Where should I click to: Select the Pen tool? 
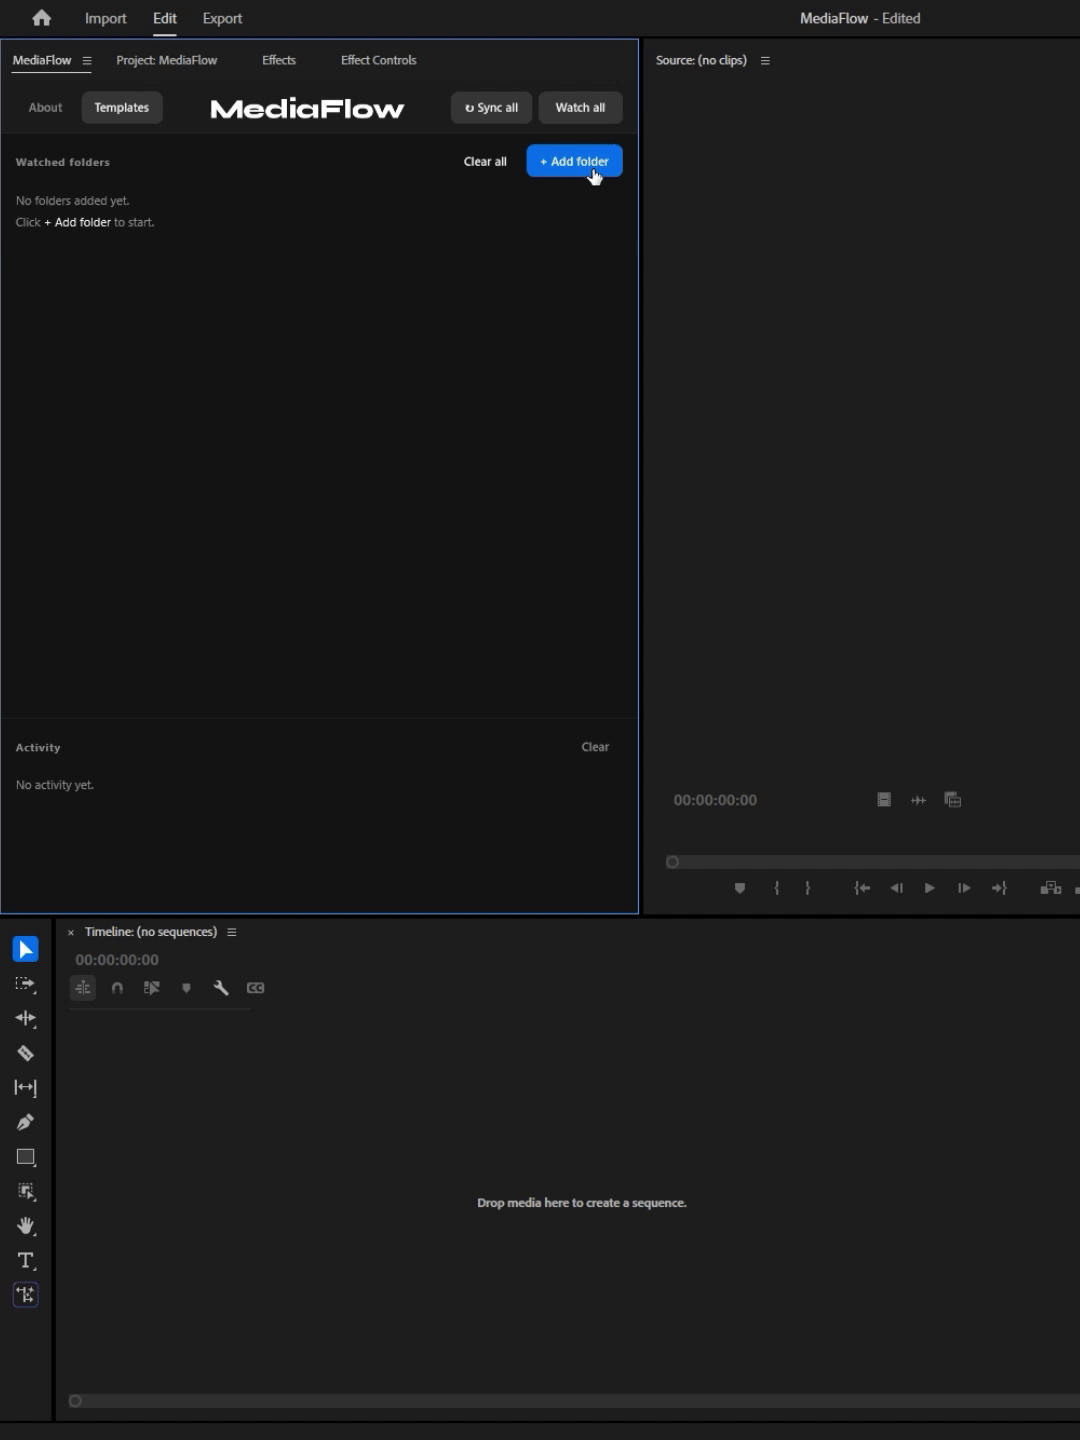tap(26, 1122)
